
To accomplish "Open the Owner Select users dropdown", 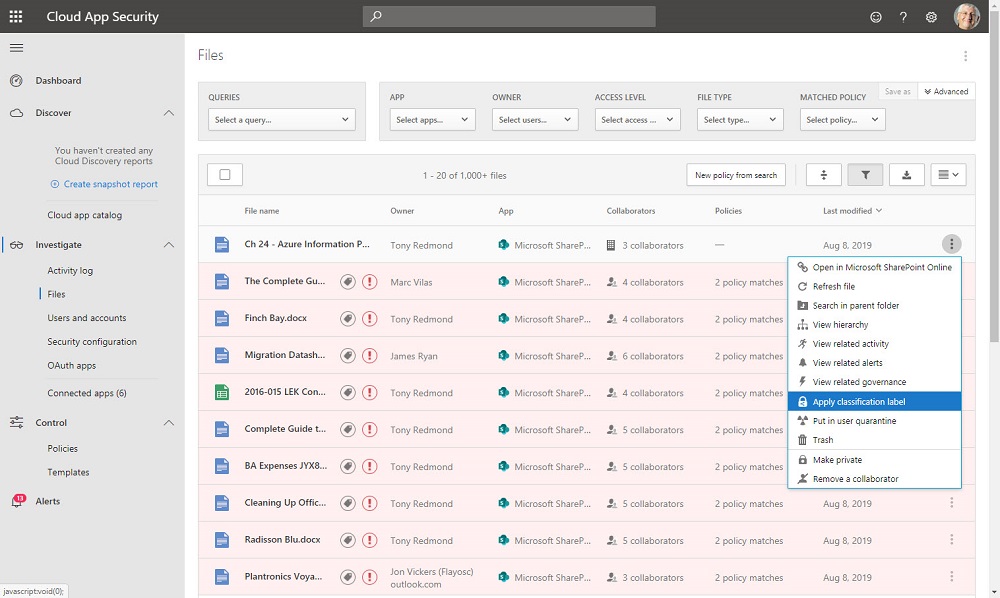I will [535, 120].
